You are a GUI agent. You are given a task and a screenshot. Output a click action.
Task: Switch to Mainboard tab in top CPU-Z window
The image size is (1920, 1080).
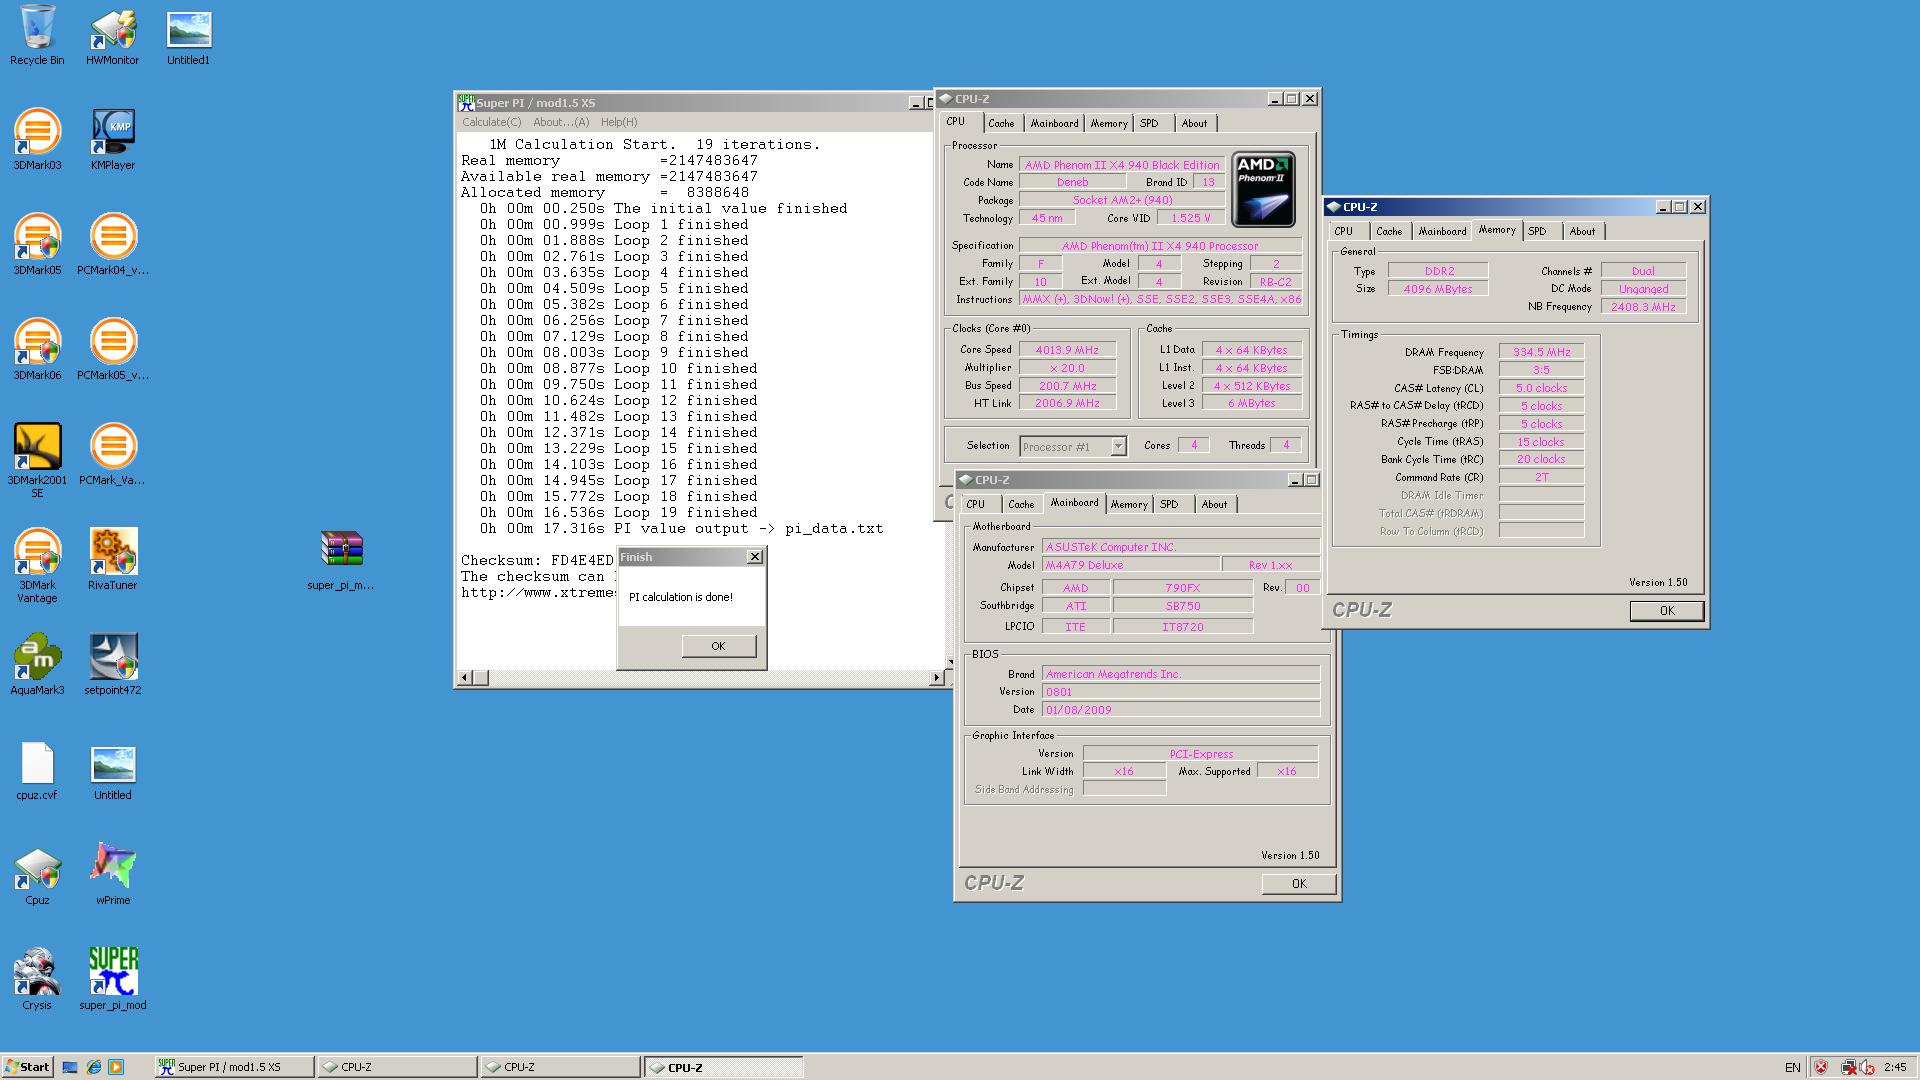pyautogui.click(x=1054, y=123)
